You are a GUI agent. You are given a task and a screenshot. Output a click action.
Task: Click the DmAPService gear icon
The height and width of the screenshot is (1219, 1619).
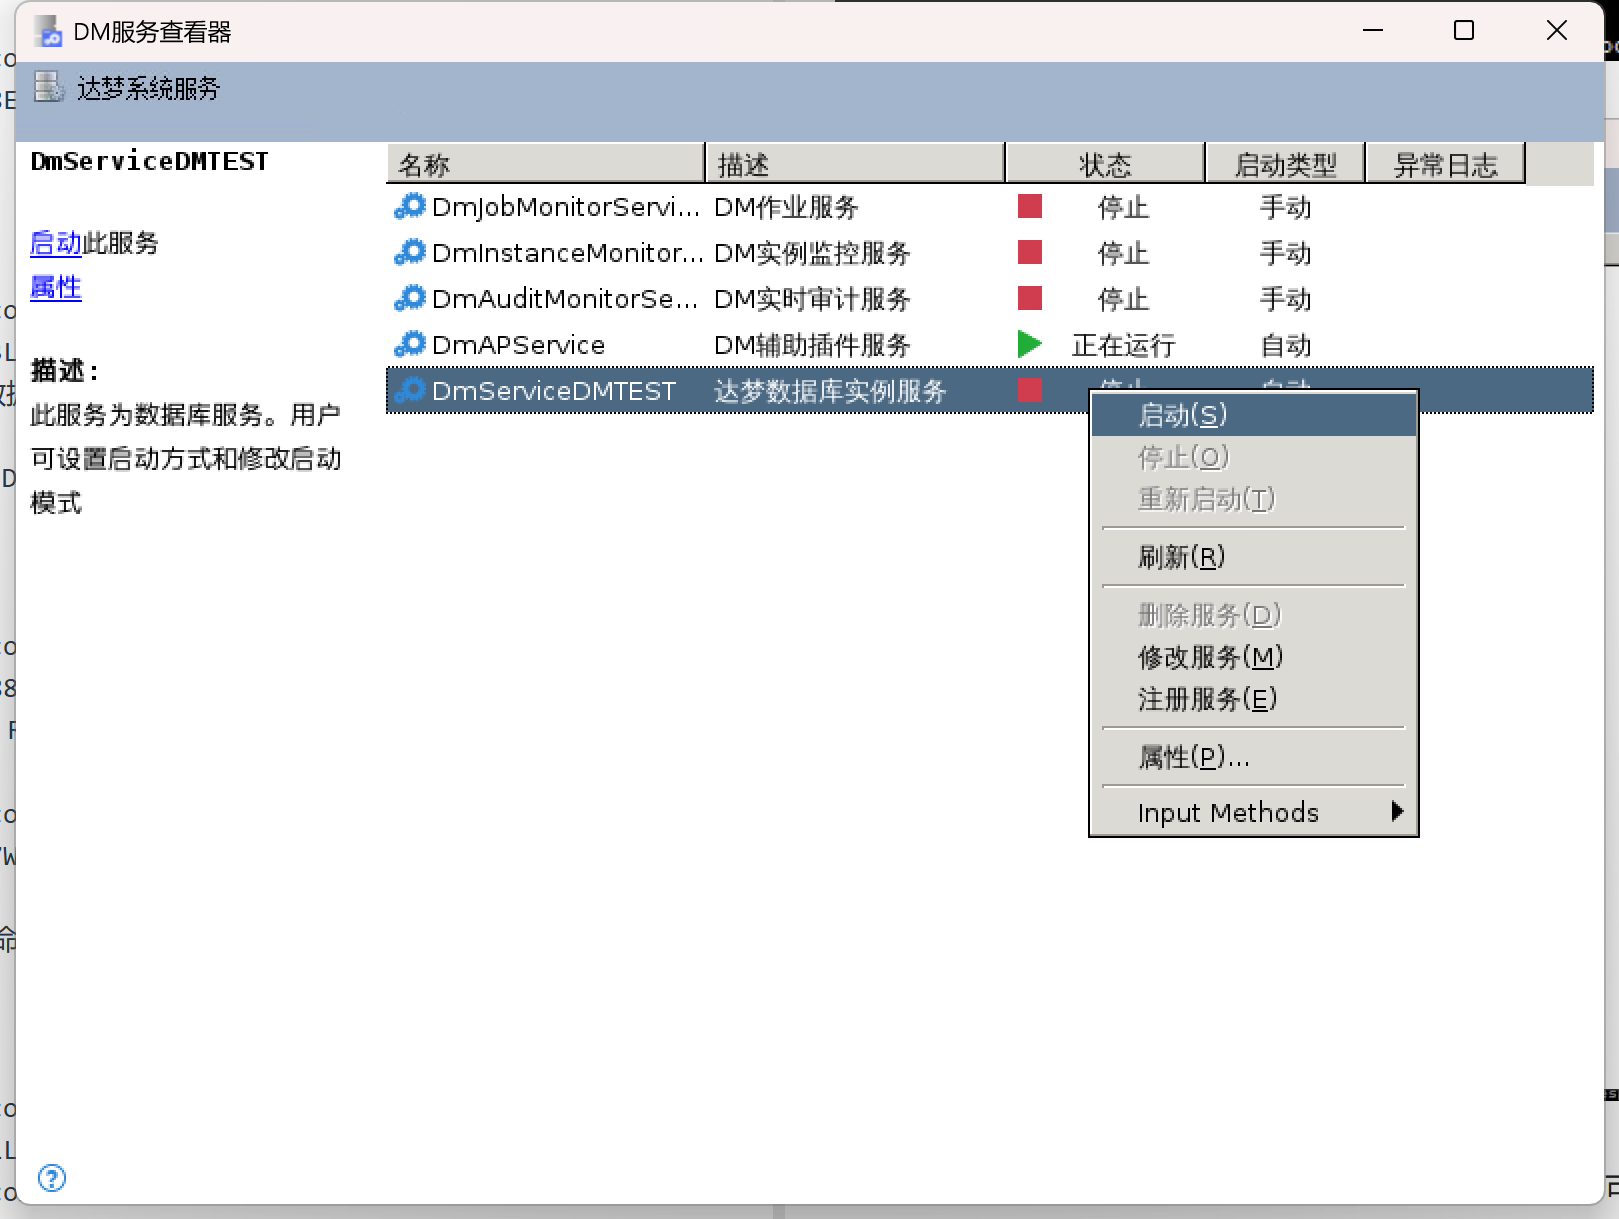point(410,344)
